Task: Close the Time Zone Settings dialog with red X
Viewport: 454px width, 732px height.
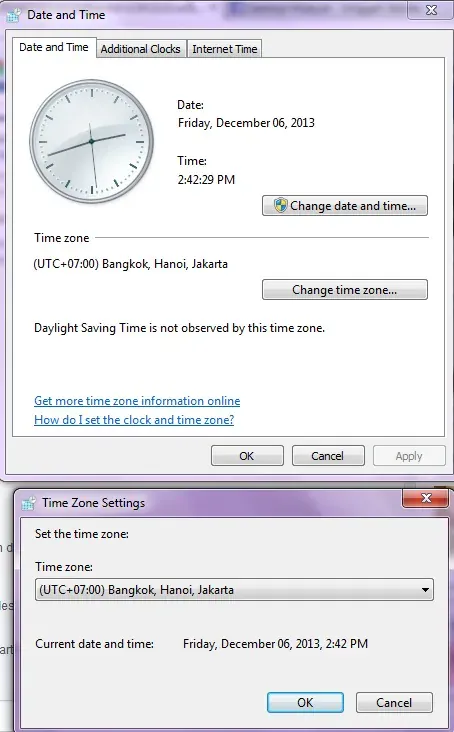Action: [x=426, y=498]
